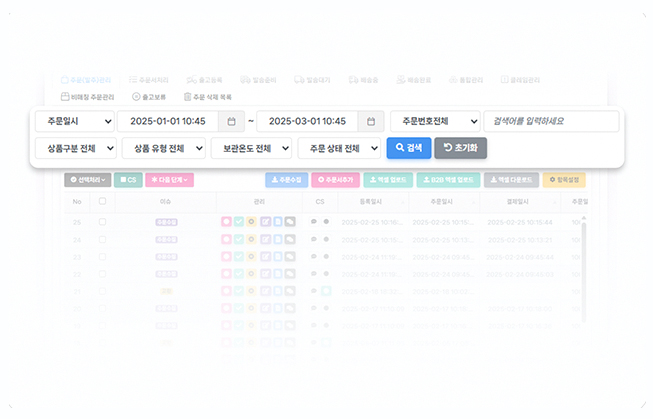Click the pink 주문서추가 button
The image size is (653, 419).
click(x=336, y=180)
